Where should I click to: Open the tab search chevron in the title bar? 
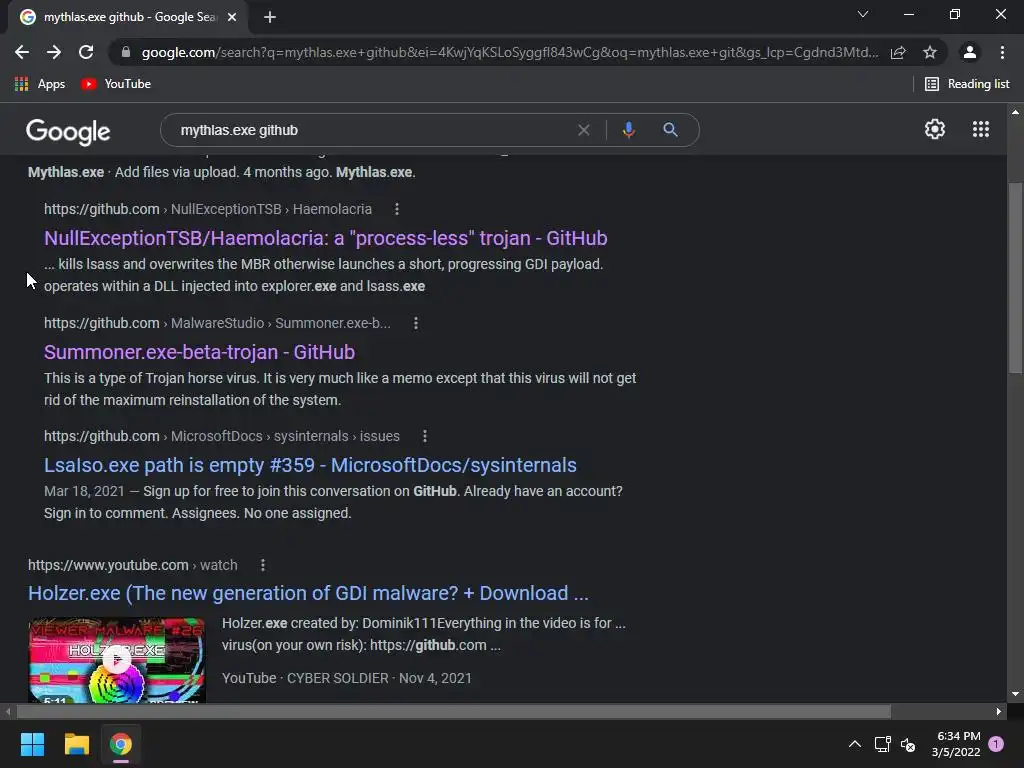point(863,14)
